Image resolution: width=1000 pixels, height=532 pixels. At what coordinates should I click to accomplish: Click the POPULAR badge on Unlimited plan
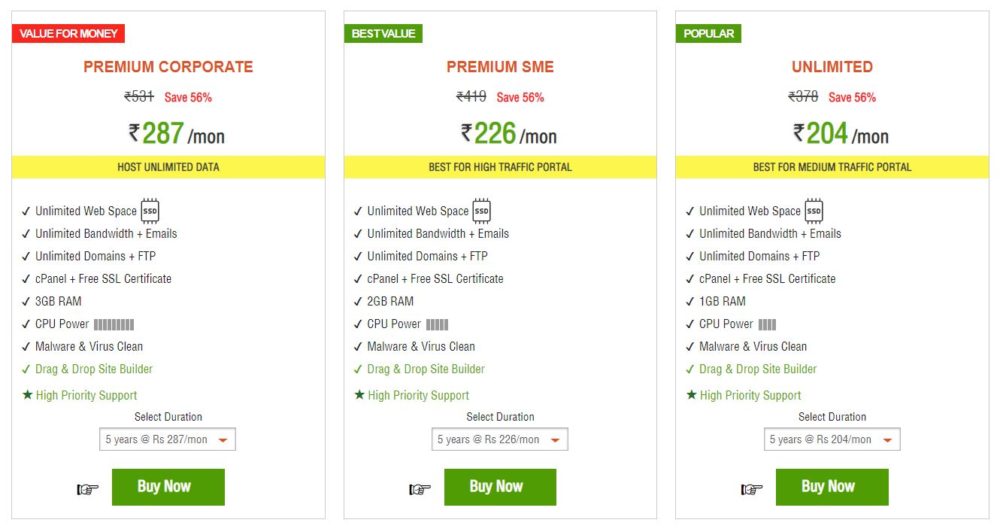tap(708, 34)
